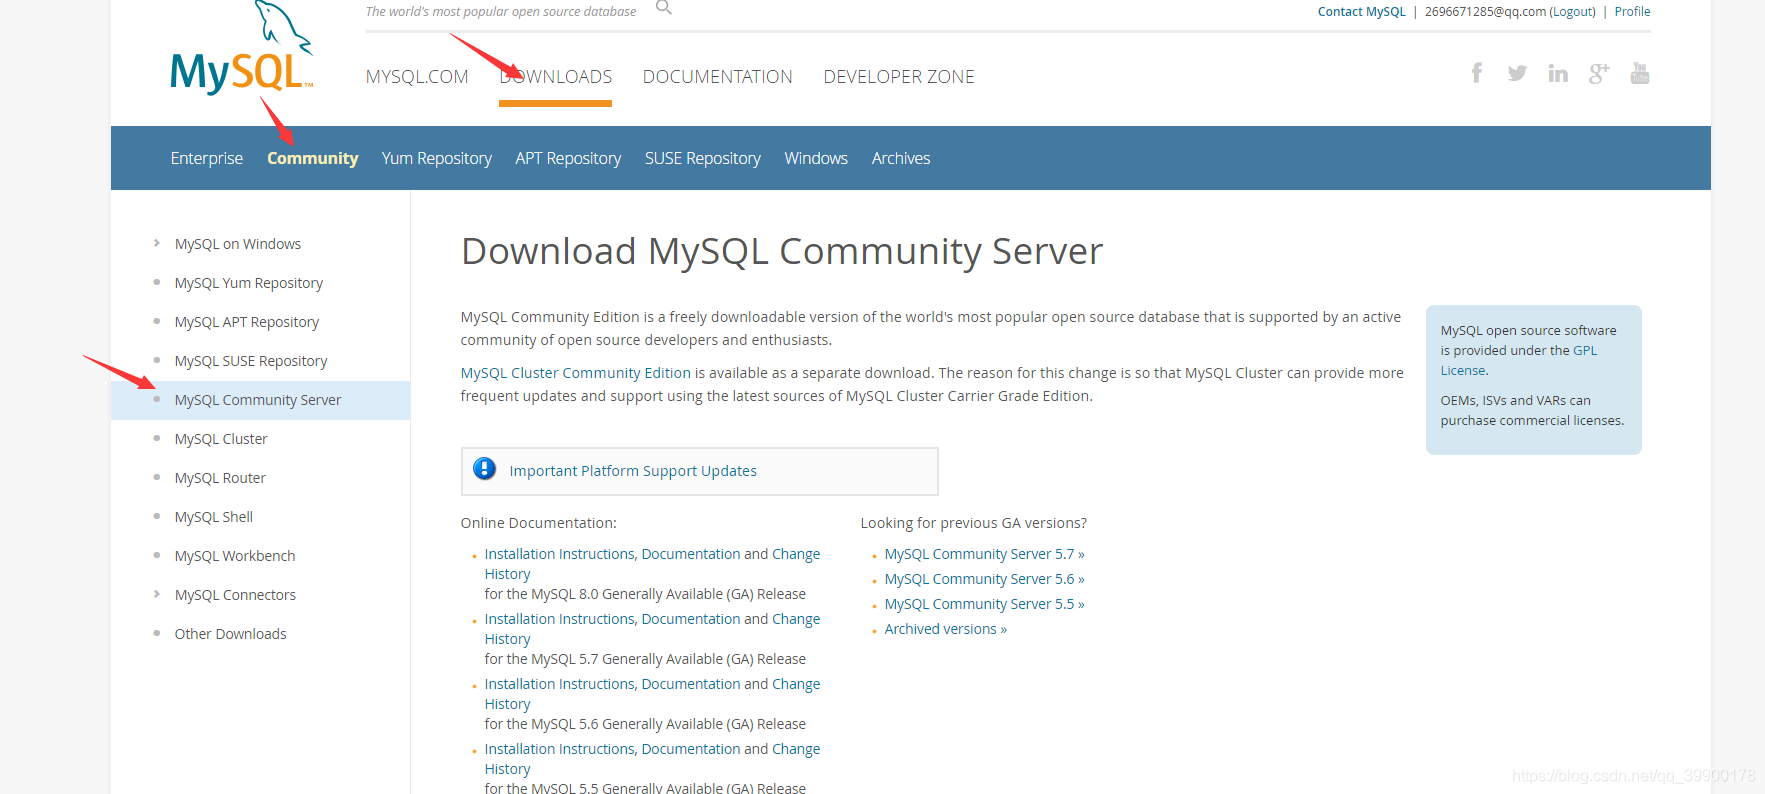1765x794 pixels.
Task: Open MySQL Facebook page icon
Action: 1476,72
